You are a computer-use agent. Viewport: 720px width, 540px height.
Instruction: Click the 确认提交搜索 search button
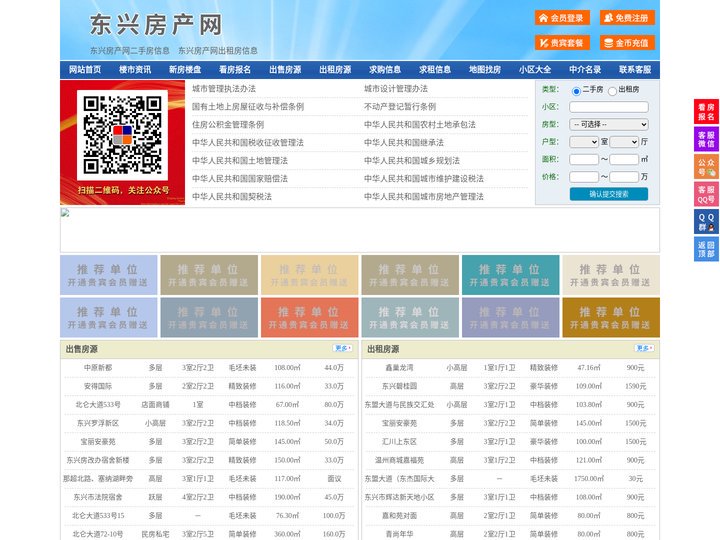pos(609,194)
